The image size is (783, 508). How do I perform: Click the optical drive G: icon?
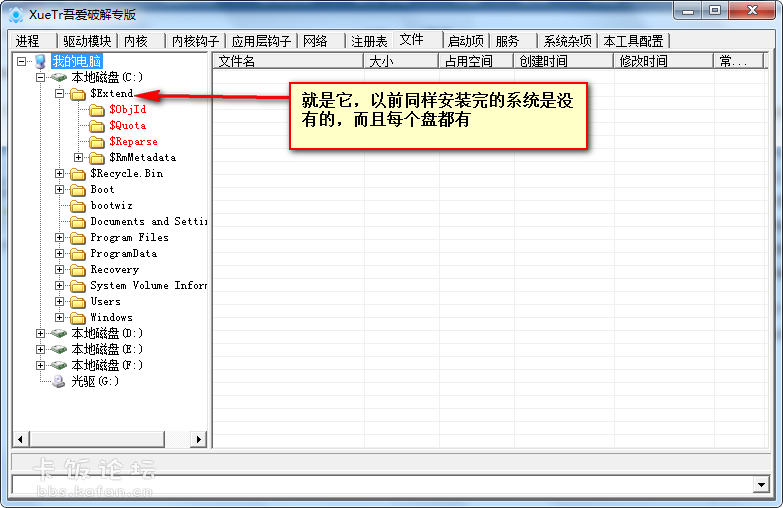(59, 381)
